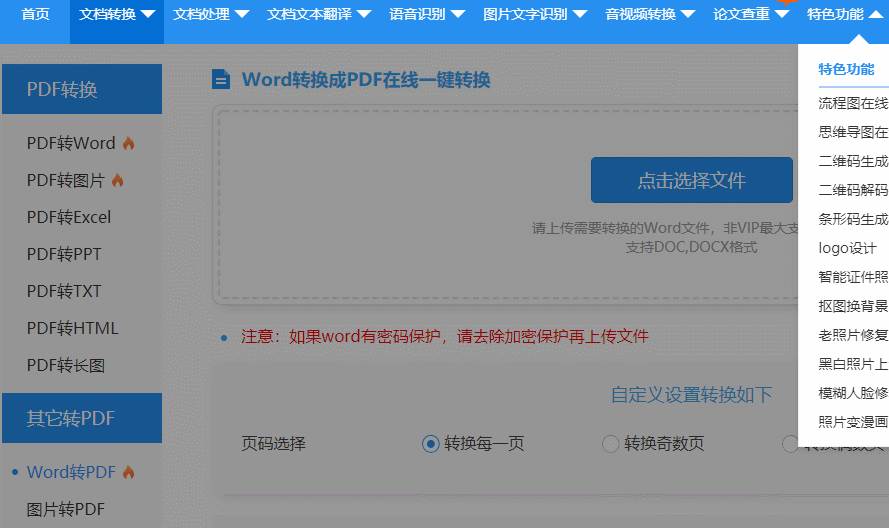Open PDF转Word in the sidebar

pos(71,143)
